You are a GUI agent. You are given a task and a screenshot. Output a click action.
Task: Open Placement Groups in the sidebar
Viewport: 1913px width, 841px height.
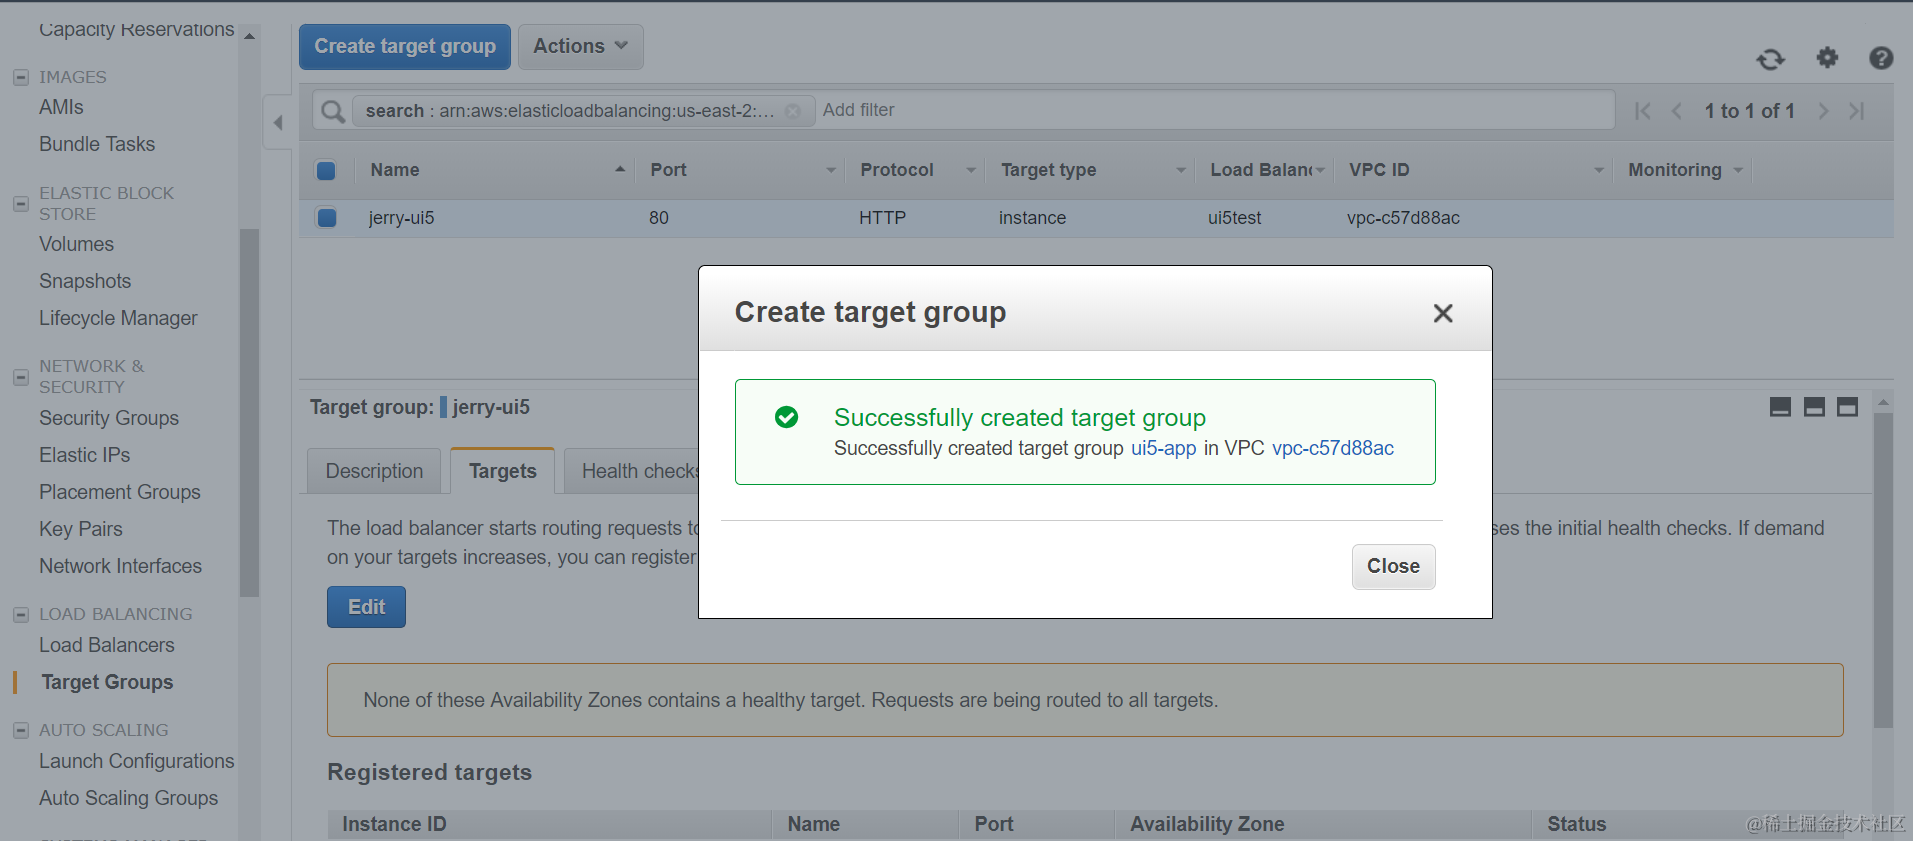coord(120,492)
